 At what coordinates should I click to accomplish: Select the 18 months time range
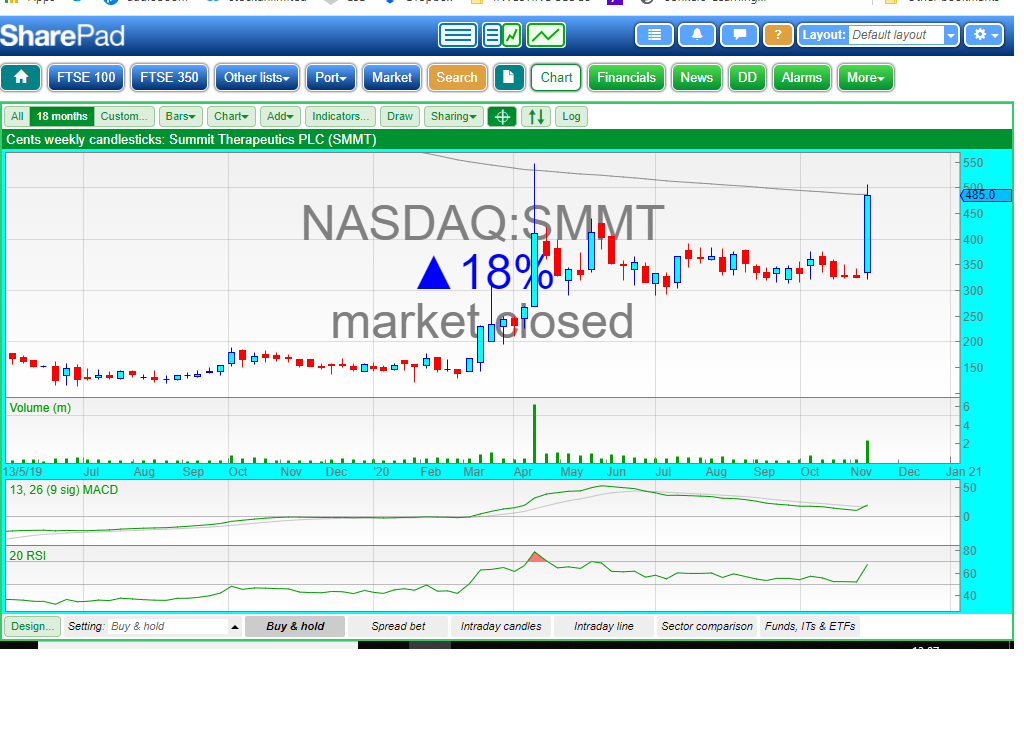pyautogui.click(x=62, y=116)
